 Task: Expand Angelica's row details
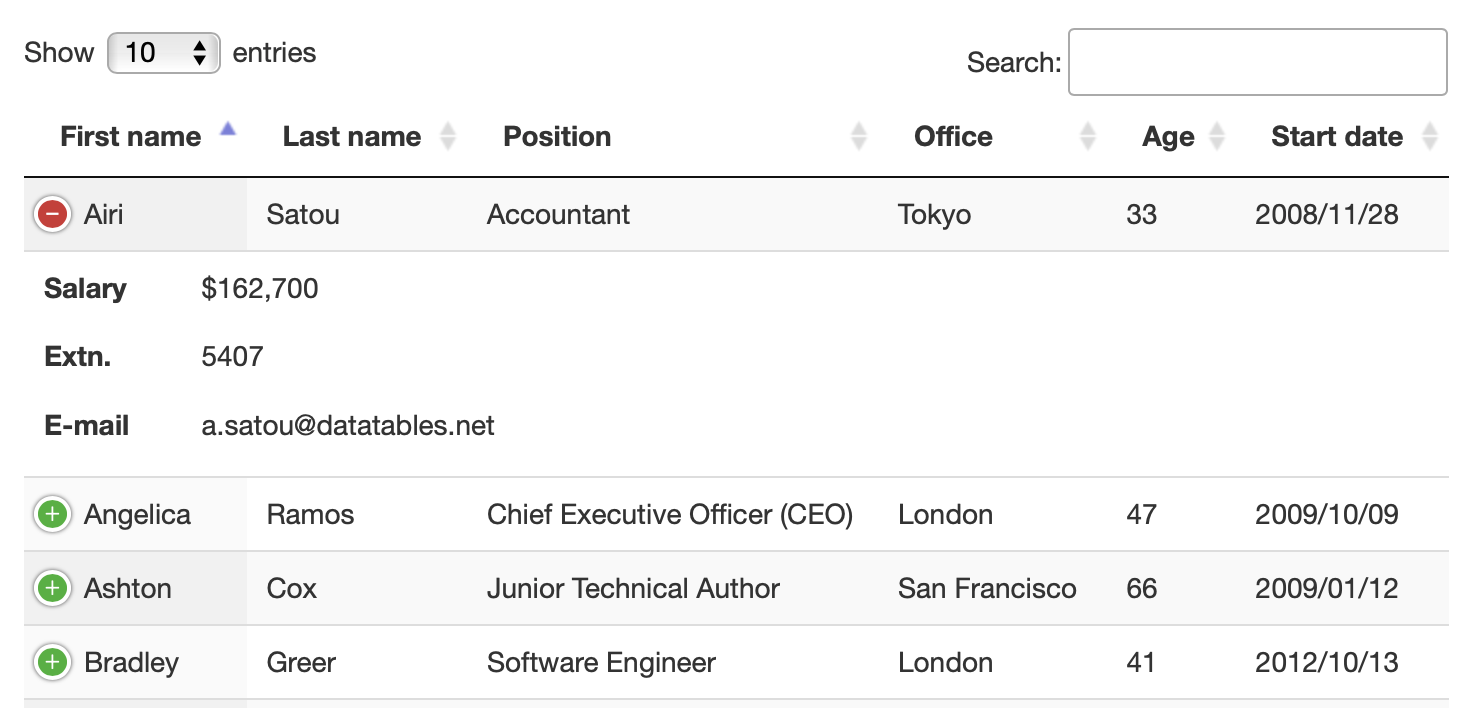53,515
